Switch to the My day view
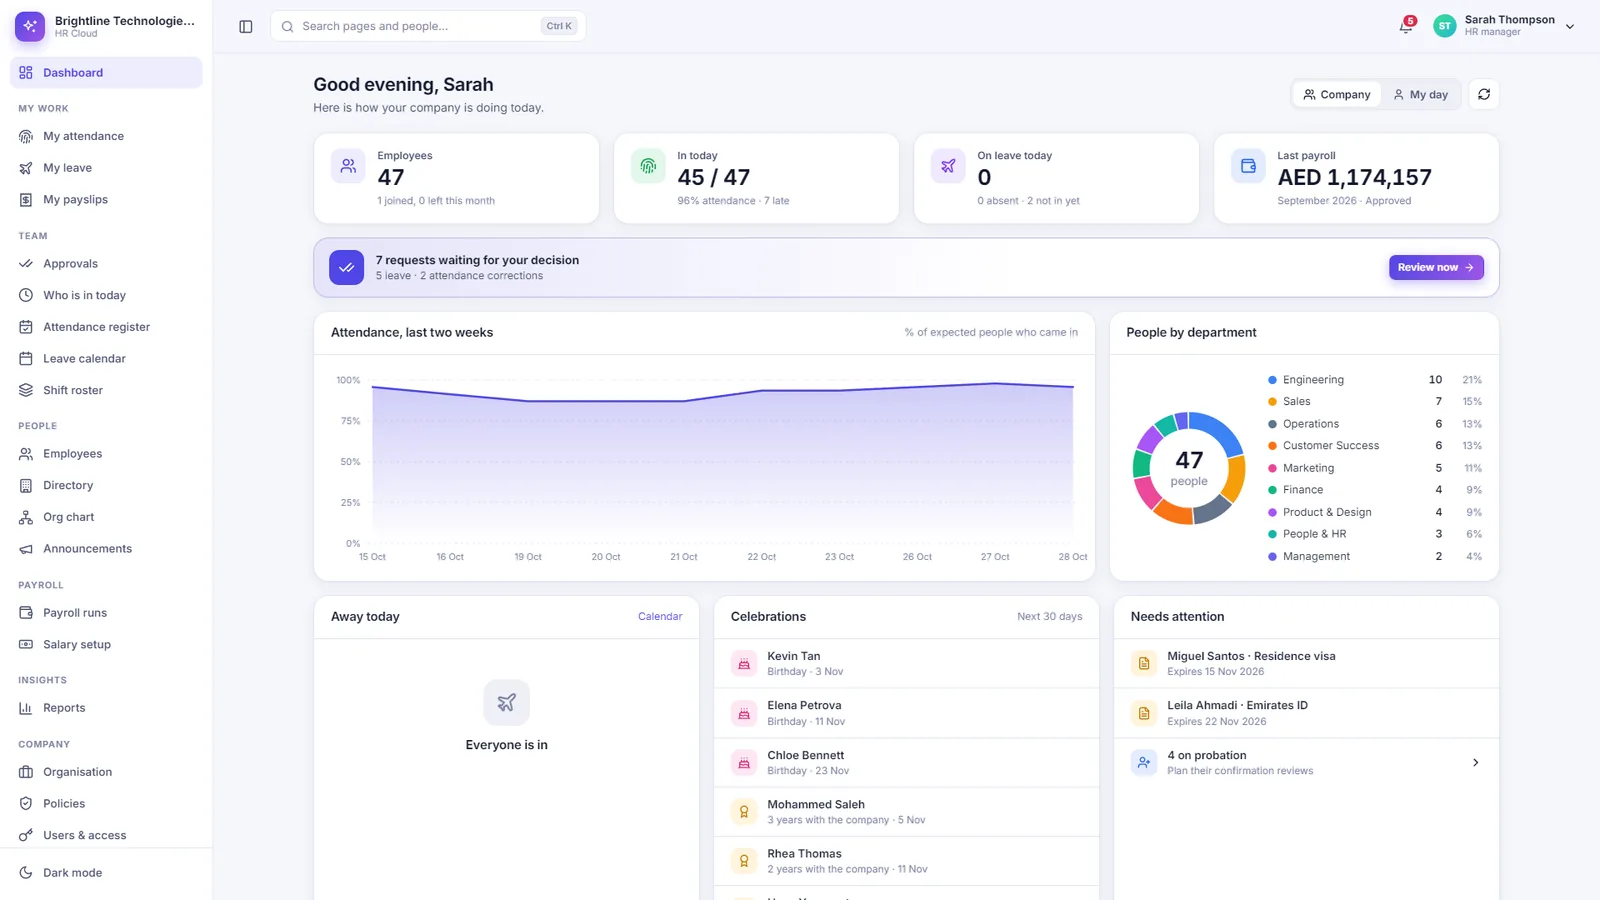This screenshot has height=900, width=1600. (x=1421, y=94)
